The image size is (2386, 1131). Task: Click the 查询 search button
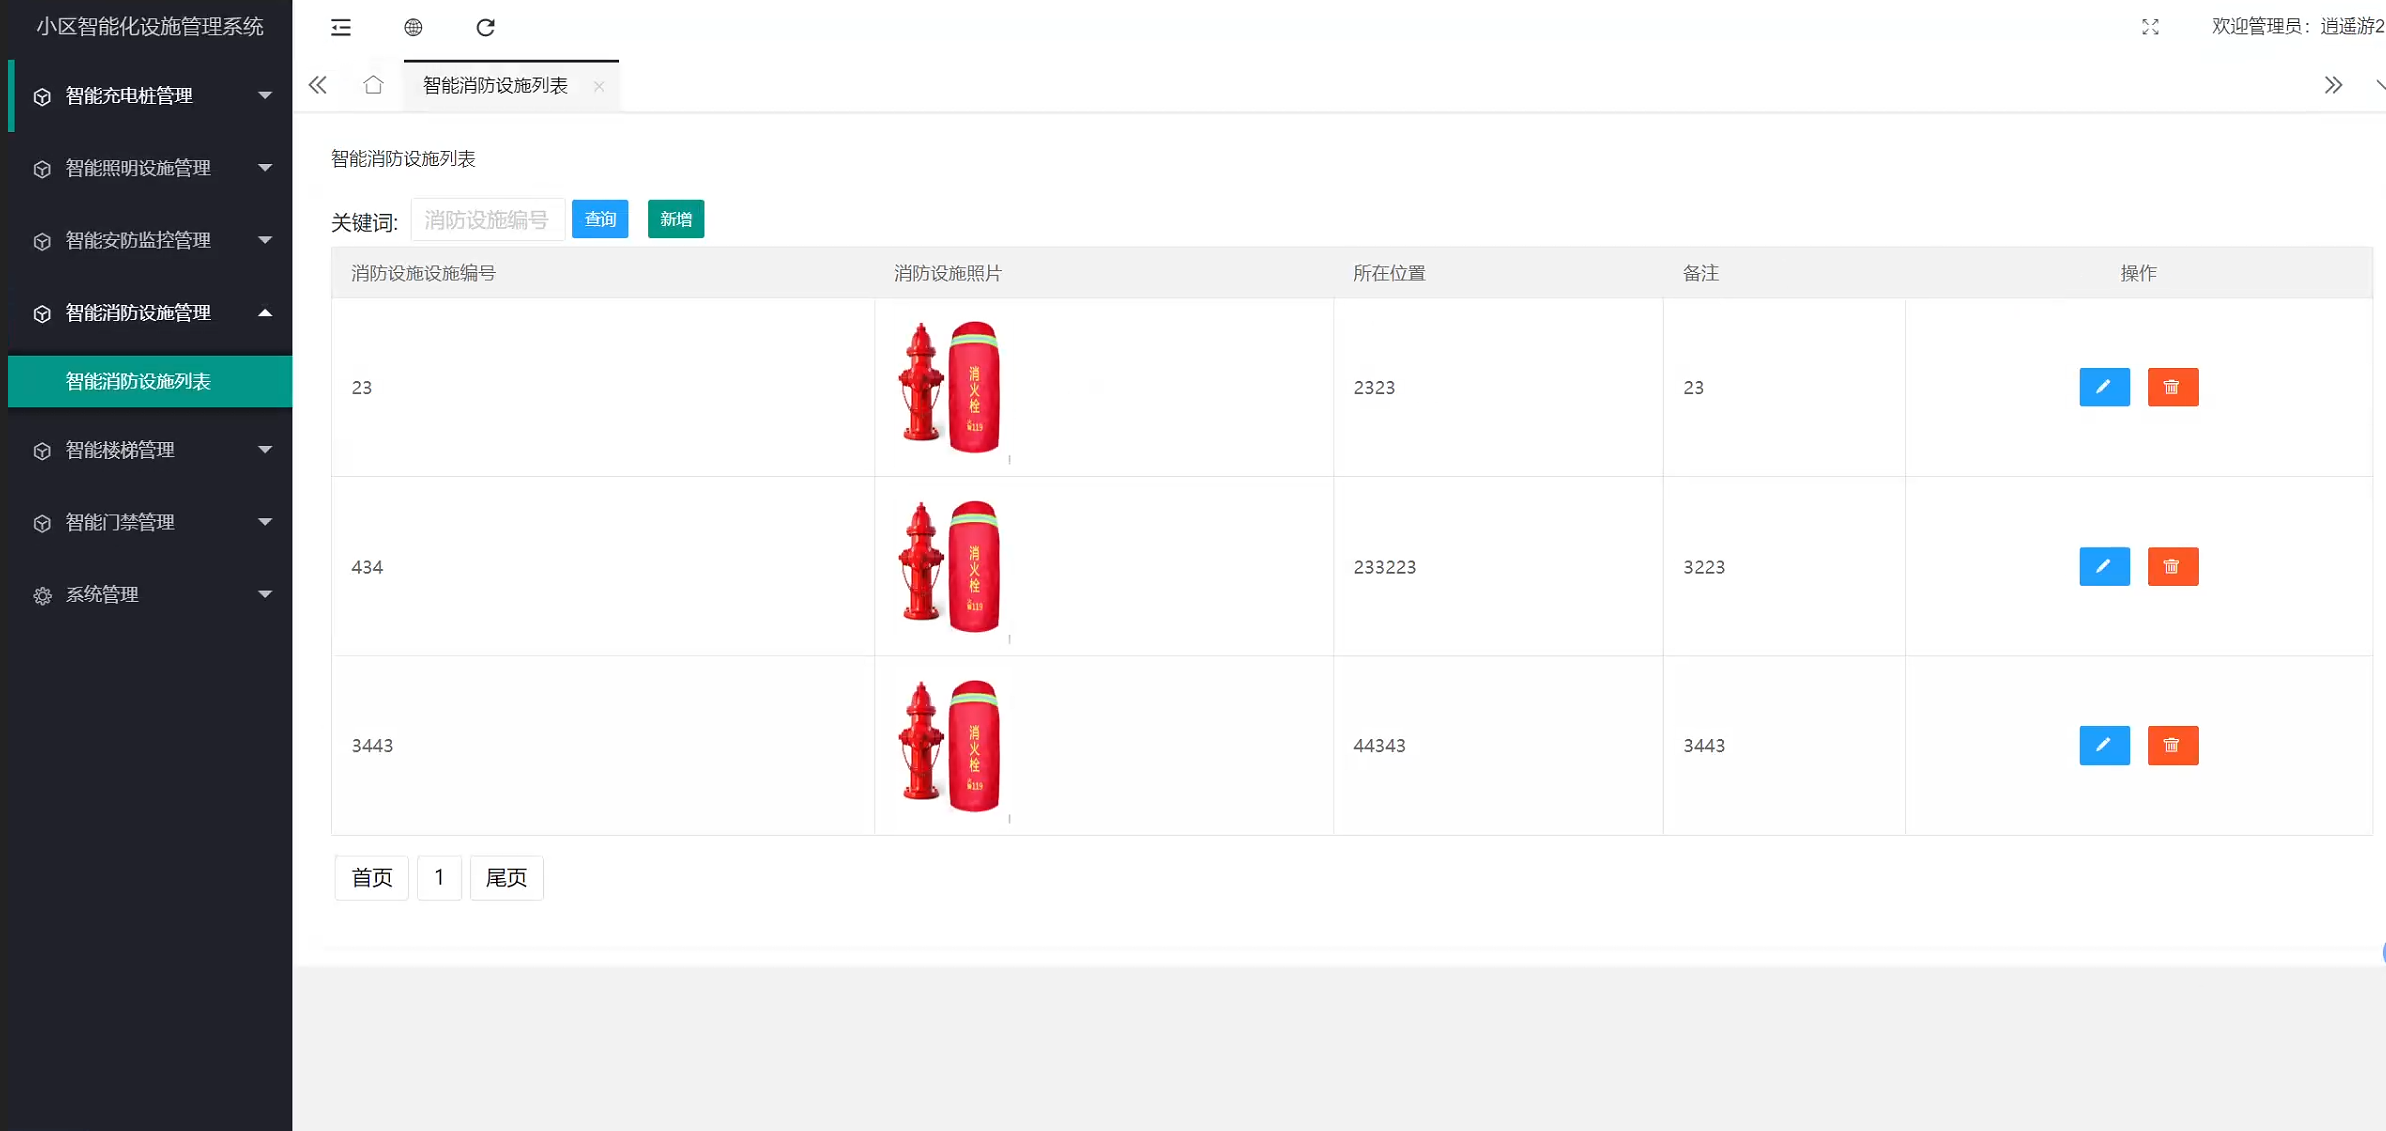point(600,219)
